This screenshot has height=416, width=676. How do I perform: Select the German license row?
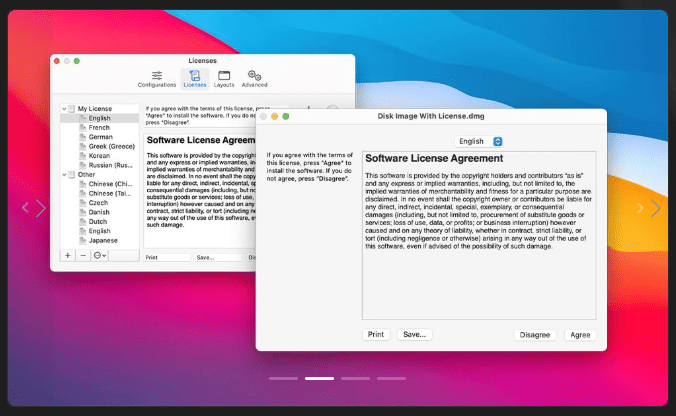pyautogui.click(x=100, y=137)
